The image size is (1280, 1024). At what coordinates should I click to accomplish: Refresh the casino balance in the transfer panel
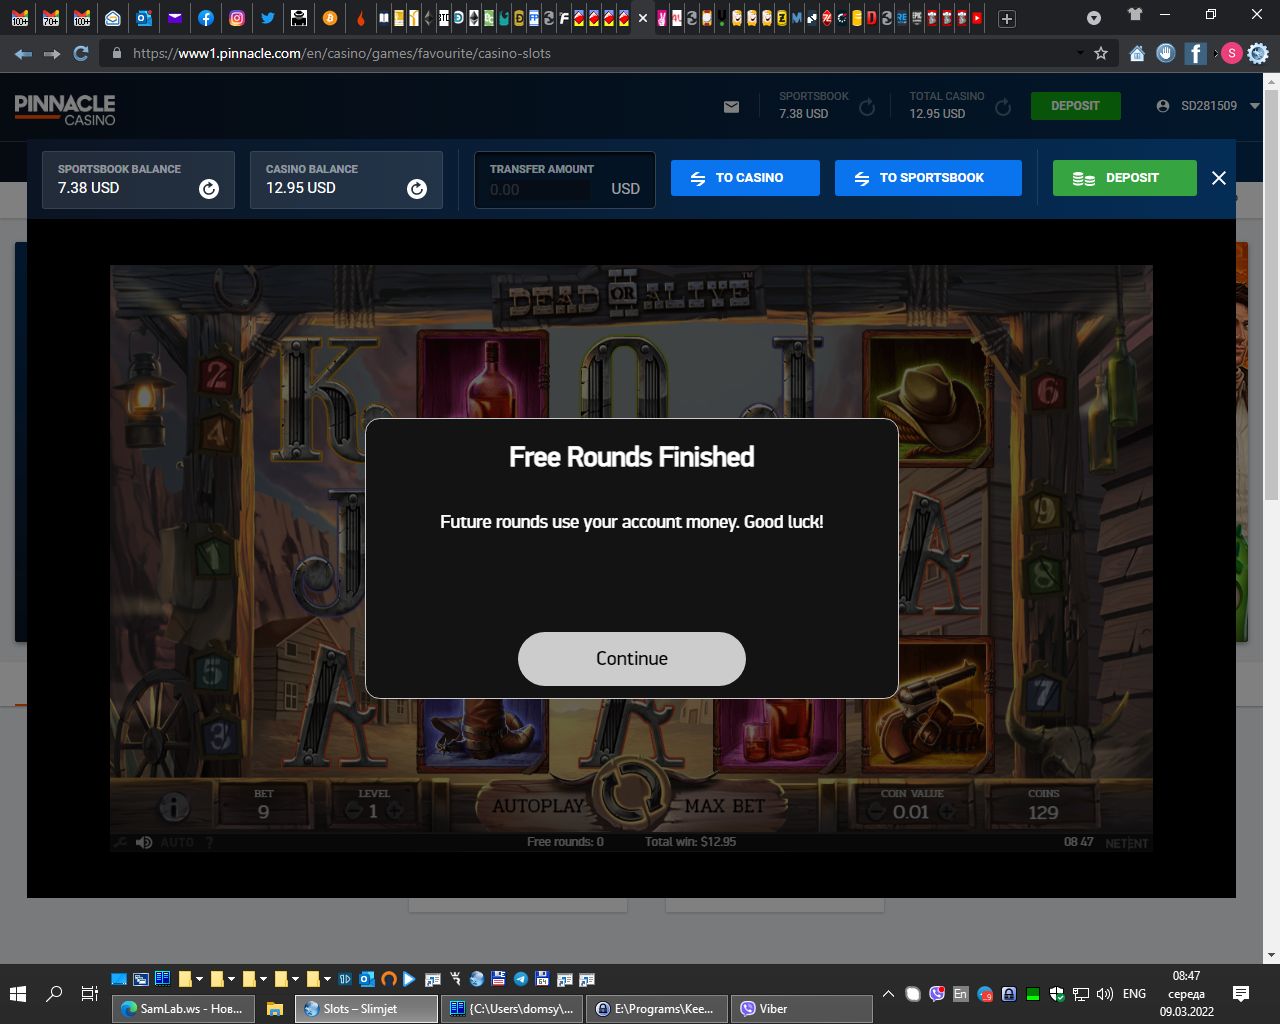pyautogui.click(x=417, y=189)
